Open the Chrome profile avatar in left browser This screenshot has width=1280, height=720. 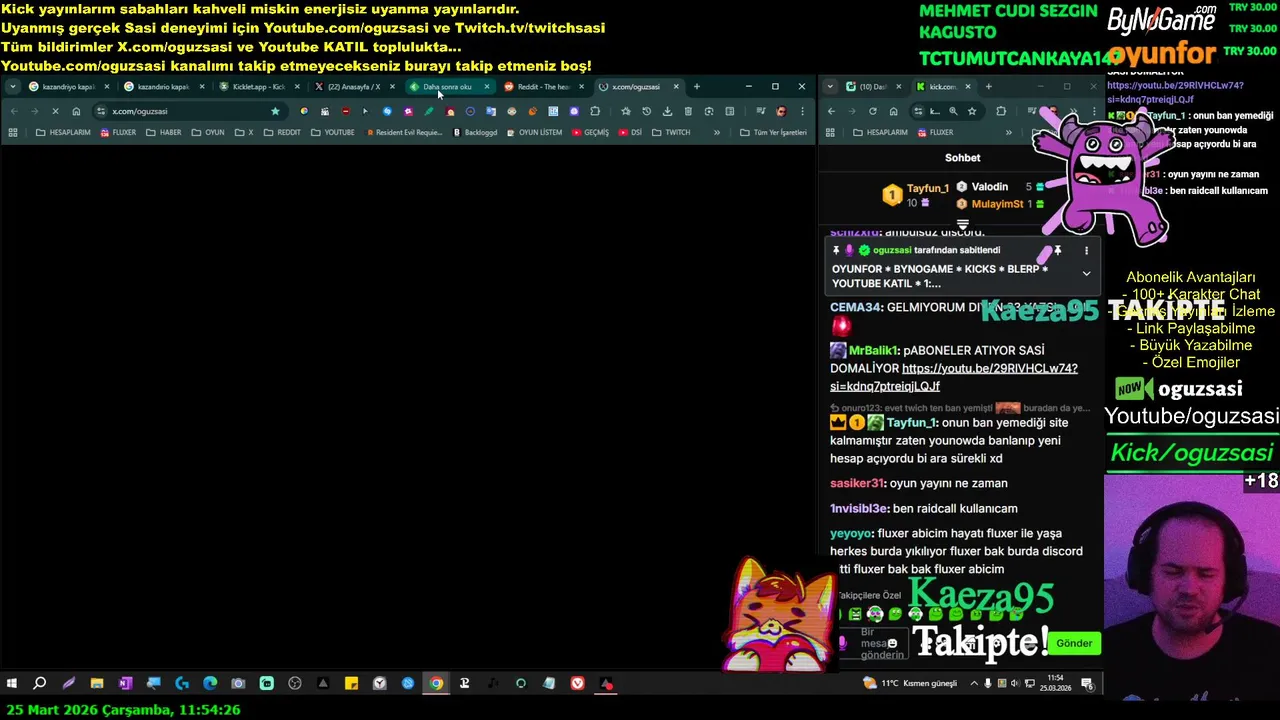click(781, 111)
